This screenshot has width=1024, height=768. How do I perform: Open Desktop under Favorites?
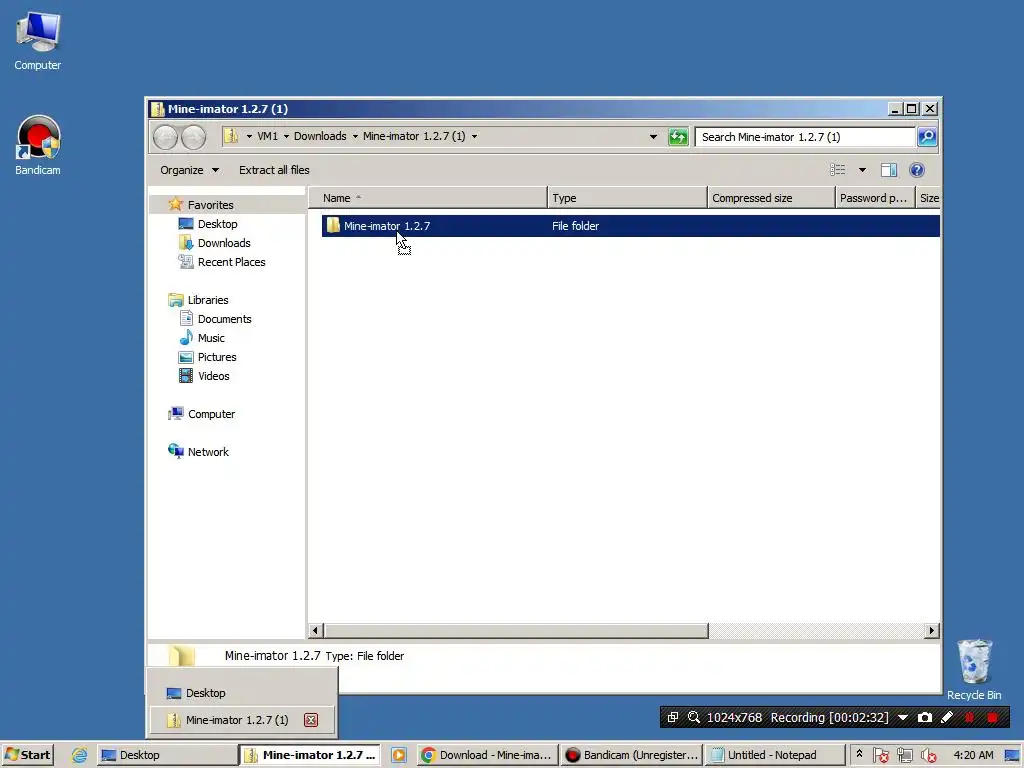click(217, 224)
